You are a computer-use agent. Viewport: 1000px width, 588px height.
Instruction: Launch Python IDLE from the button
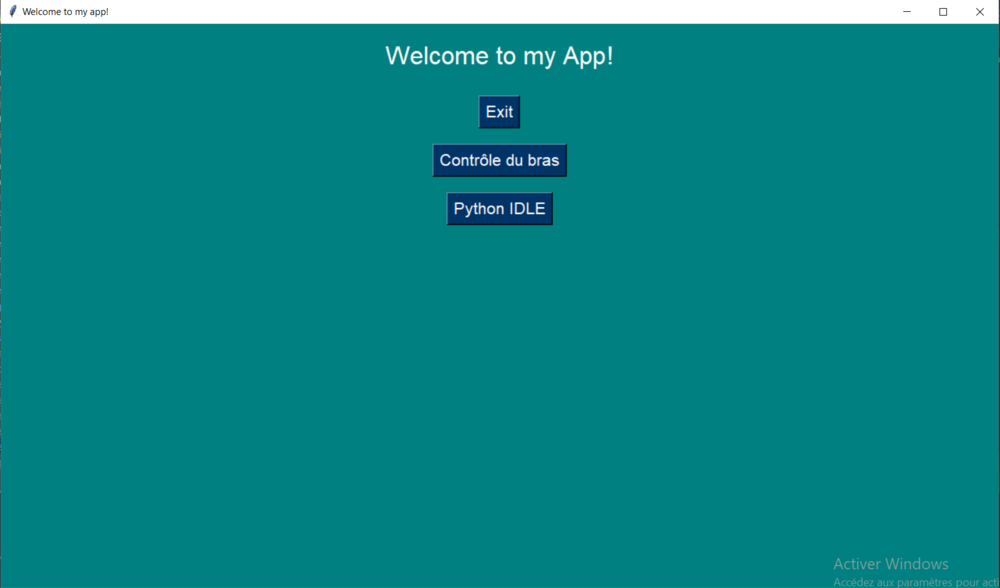(x=499, y=209)
